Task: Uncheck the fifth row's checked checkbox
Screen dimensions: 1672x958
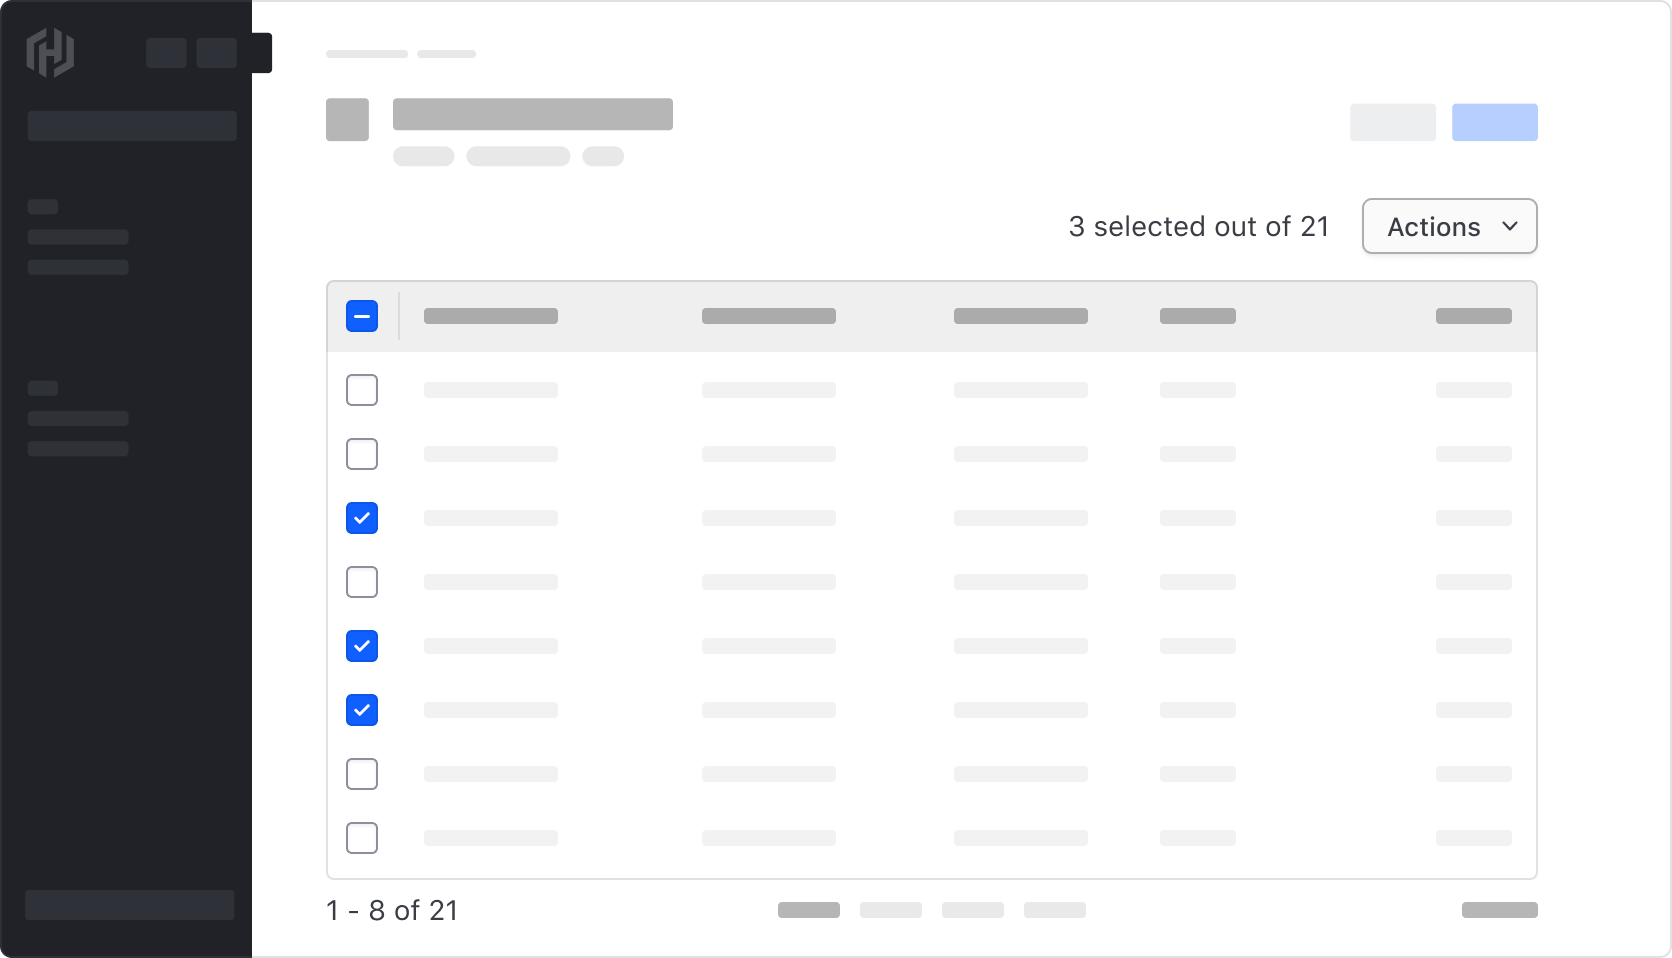Action: pyautogui.click(x=362, y=646)
